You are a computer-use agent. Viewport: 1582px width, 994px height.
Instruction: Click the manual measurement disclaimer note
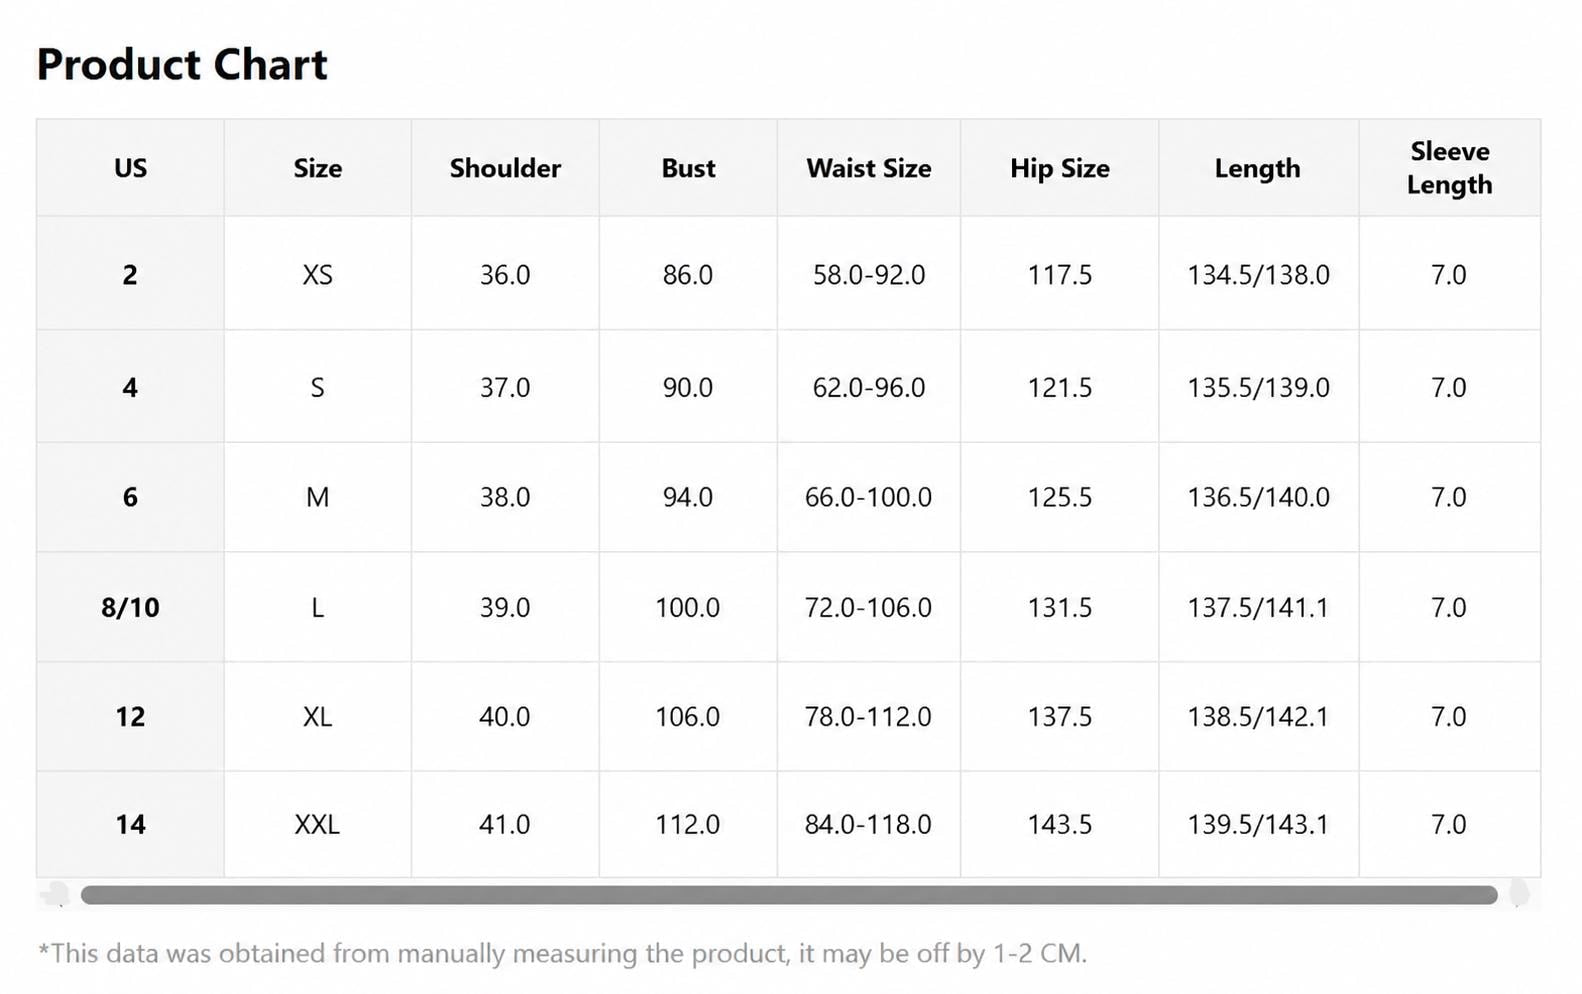pos(562,953)
